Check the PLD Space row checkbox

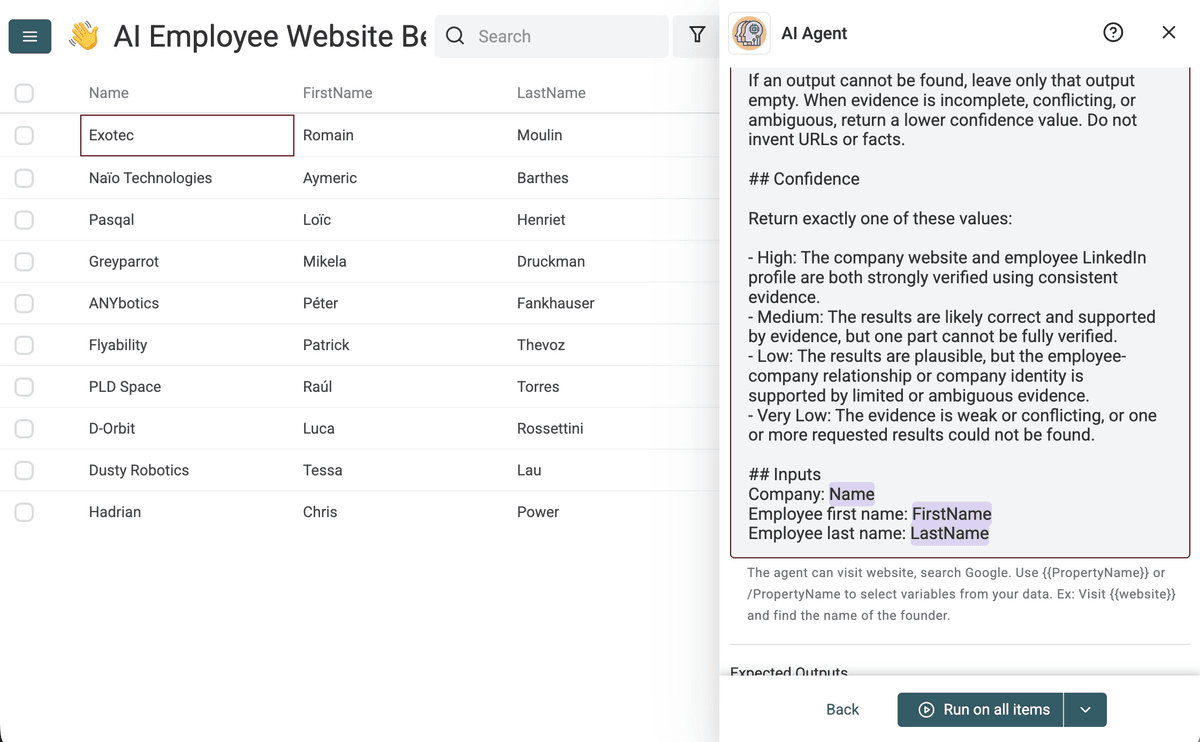pos(24,387)
